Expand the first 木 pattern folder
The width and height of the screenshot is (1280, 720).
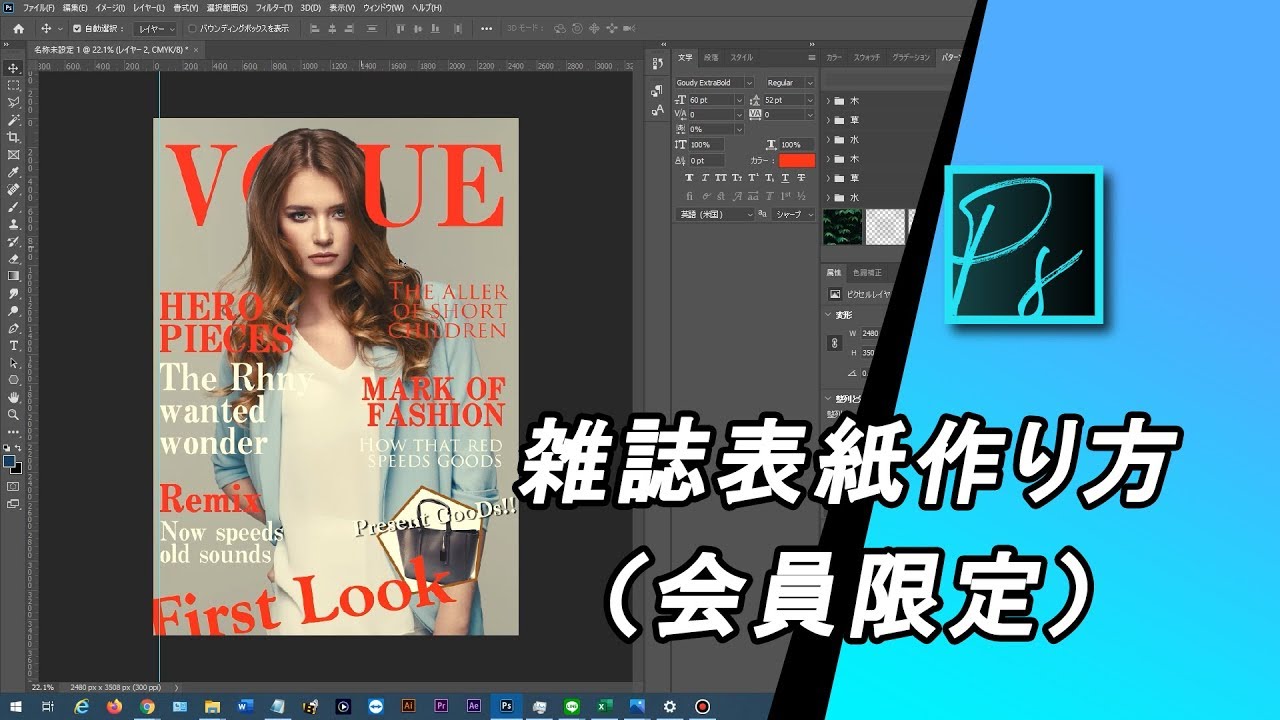click(829, 101)
